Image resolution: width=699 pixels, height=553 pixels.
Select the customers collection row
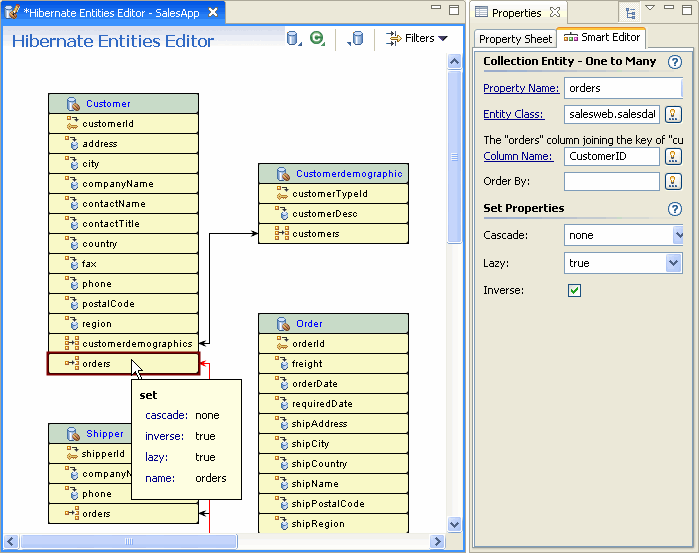tap(333, 234)
